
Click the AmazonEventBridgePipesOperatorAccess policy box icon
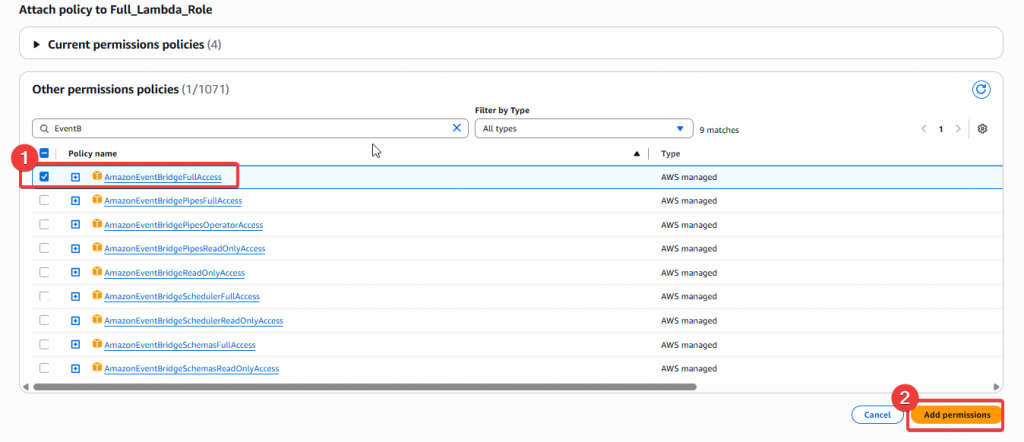point(97,224)
